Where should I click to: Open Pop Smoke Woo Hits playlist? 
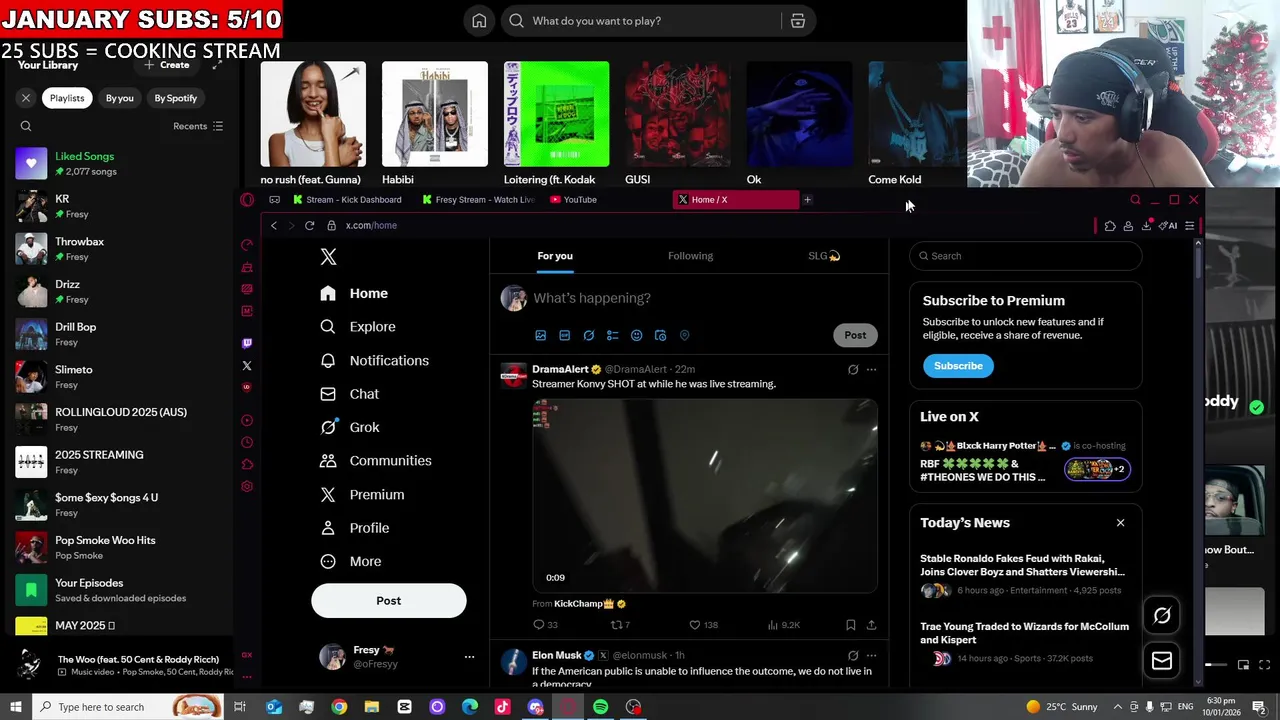coord(120,547)
